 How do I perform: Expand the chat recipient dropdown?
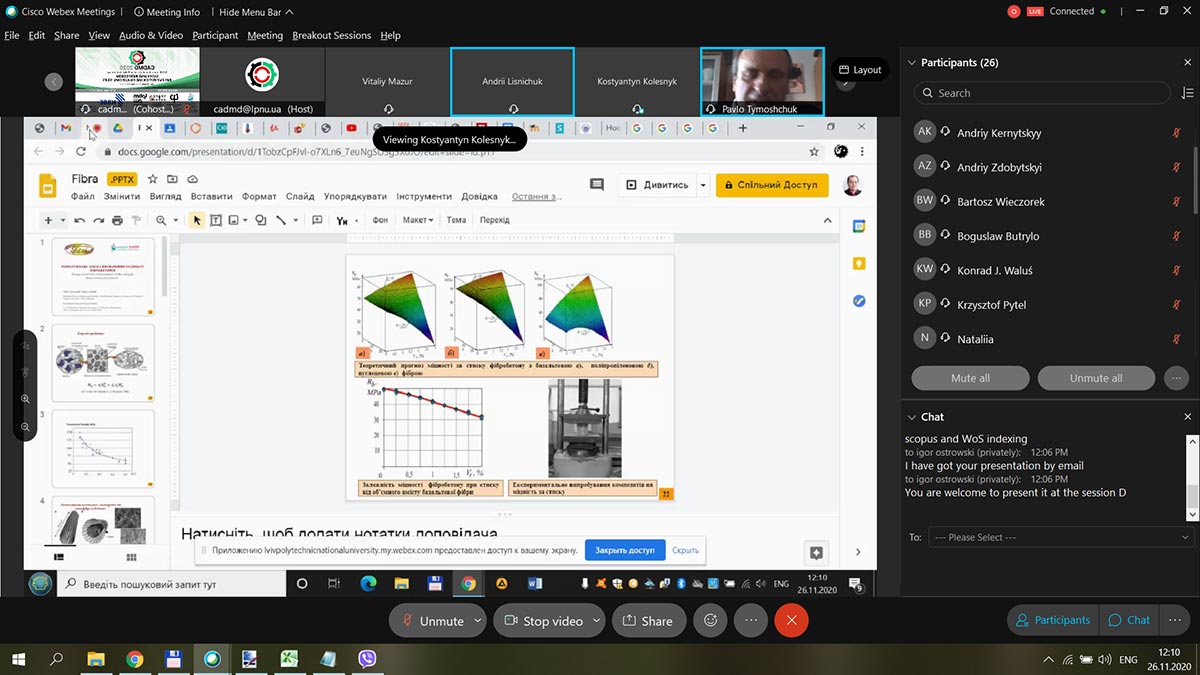click(x=1060, y=537)
